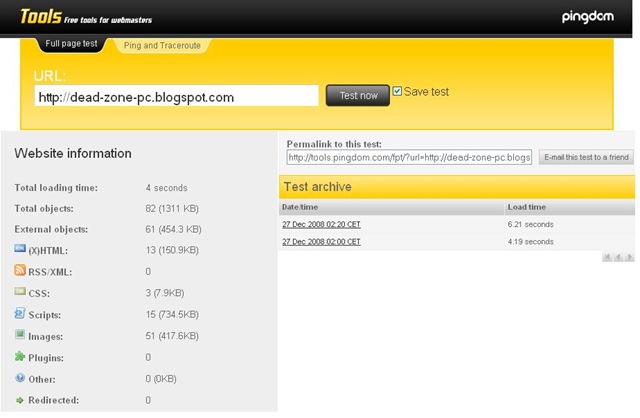Click Total objects value 82 (1311 KB)
Viewport: 640px width, 418px height.
click(172, 209)
